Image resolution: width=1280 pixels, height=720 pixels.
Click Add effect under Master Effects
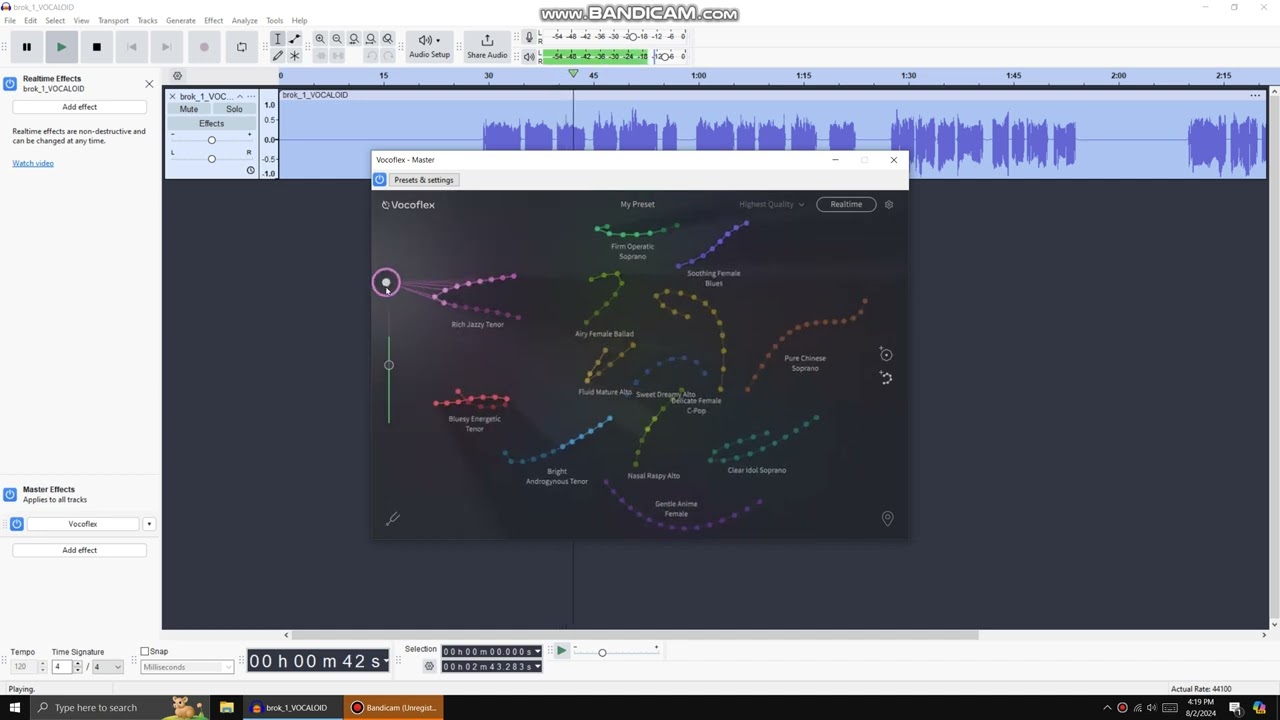(80, 550)
